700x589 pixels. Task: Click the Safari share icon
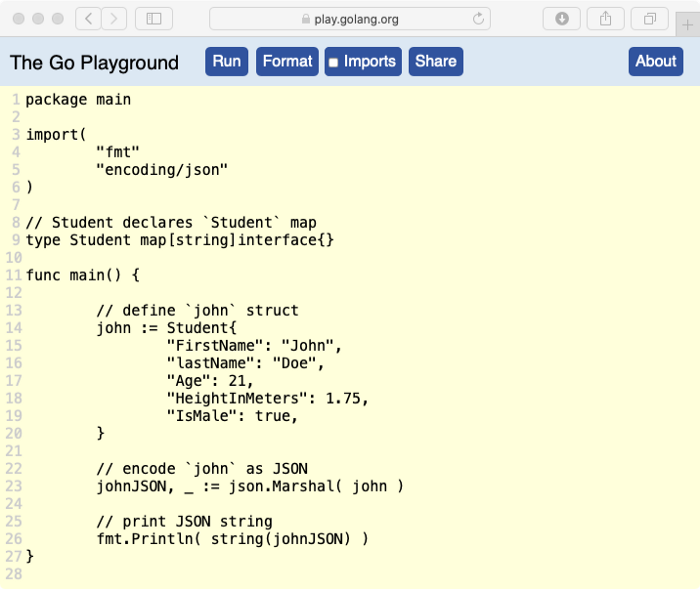pyautogui.click(x=606, y=18)
